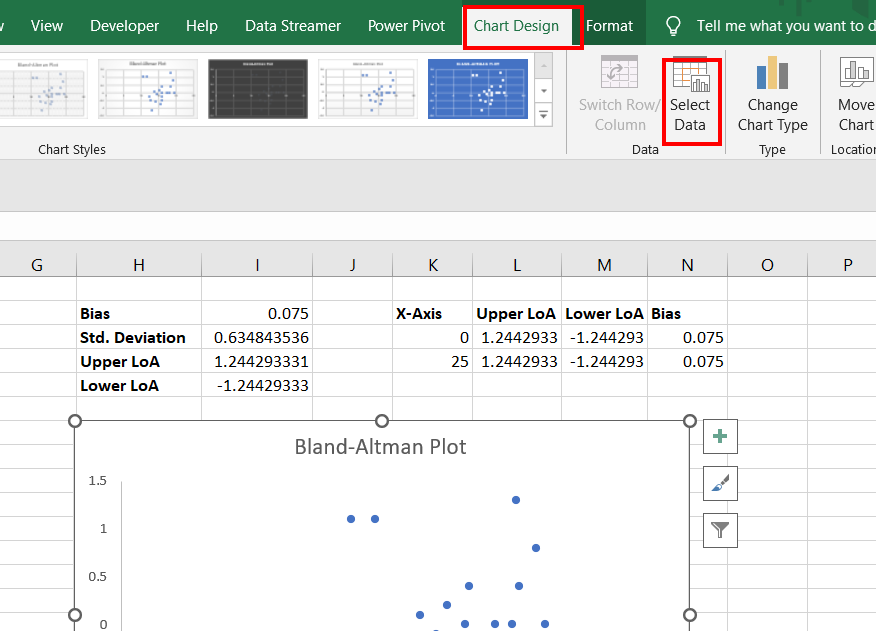
Task: Select cell containing Upper LoA header in column L
Action: coord(517,314)
